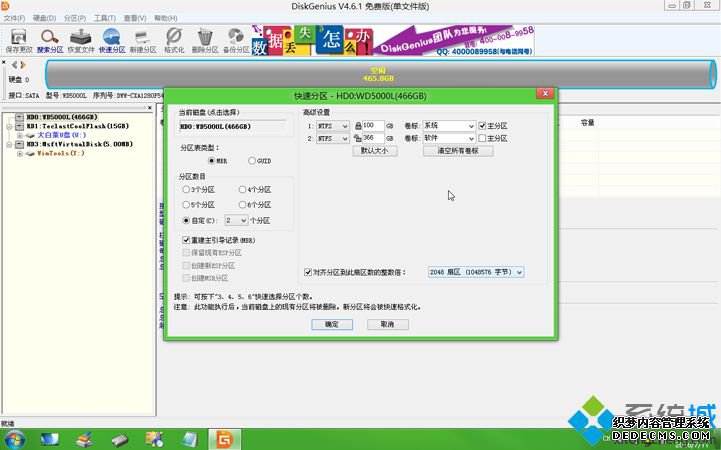The width and height of the screenshot is (721, 450).
Task: Choose the 6个分区 option
Action: (242, 205)
